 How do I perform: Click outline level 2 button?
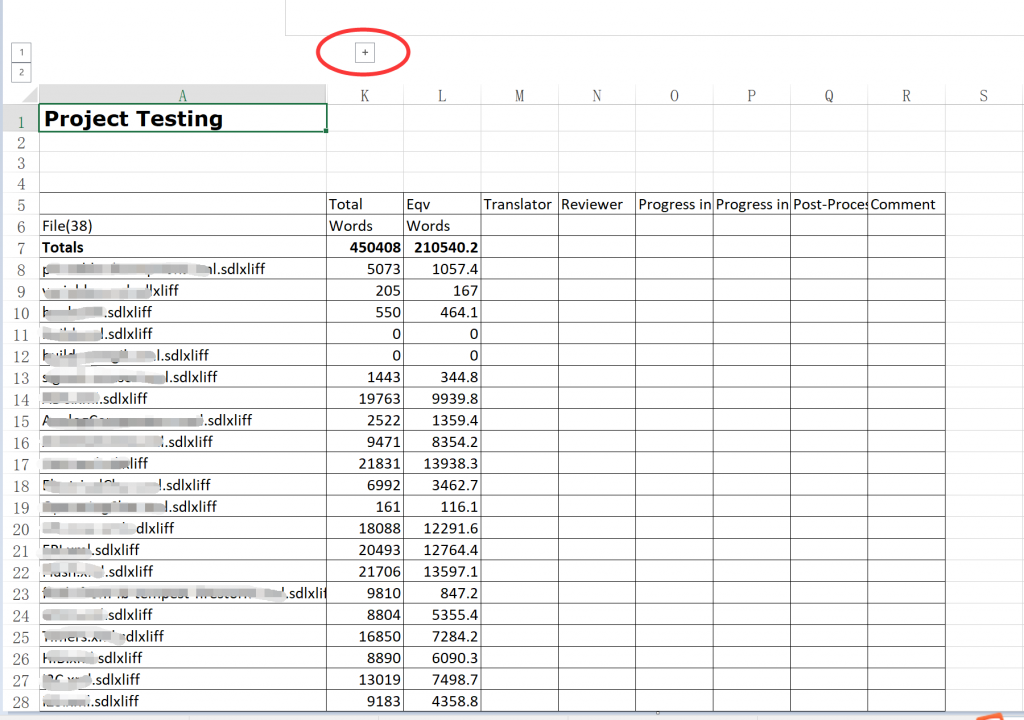21,72
